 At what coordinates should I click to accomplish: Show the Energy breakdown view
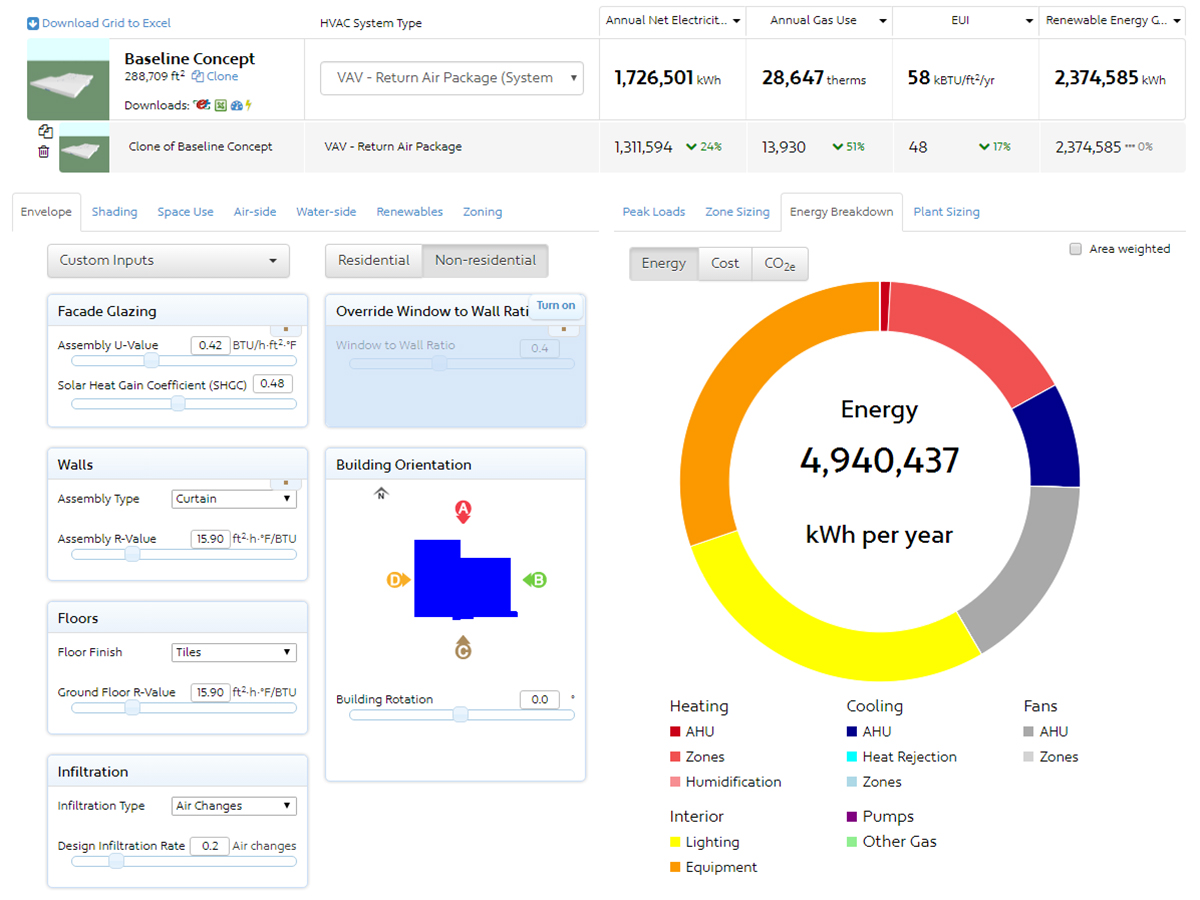coord(664,263)
